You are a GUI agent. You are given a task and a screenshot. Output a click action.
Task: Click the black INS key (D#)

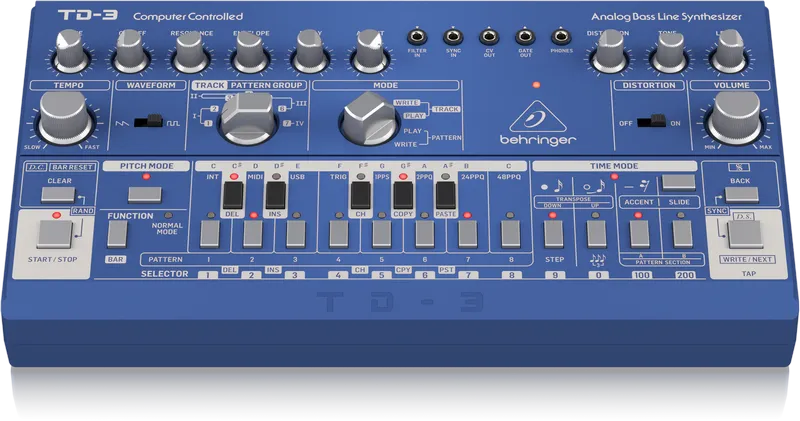[276, 195]
